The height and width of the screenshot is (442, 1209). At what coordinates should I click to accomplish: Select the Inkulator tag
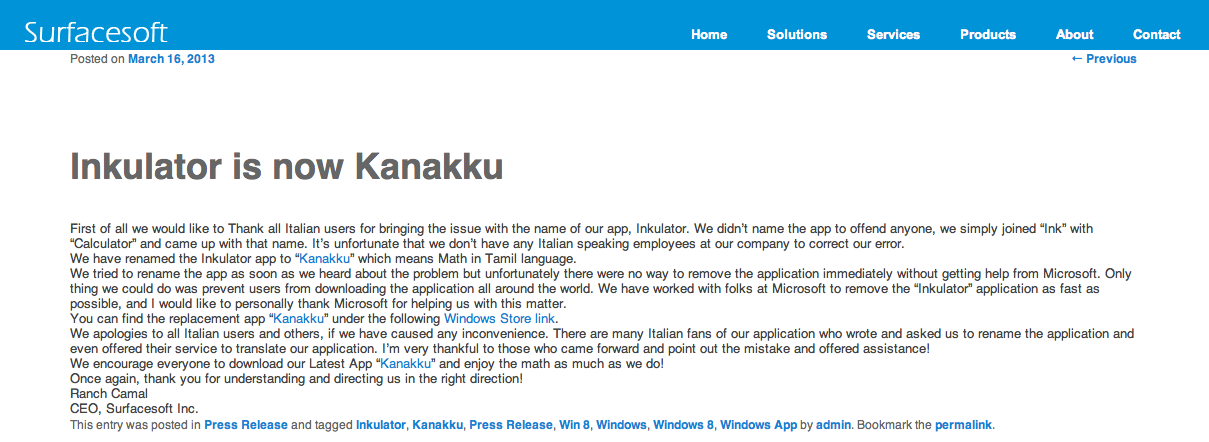coord(381,425)
